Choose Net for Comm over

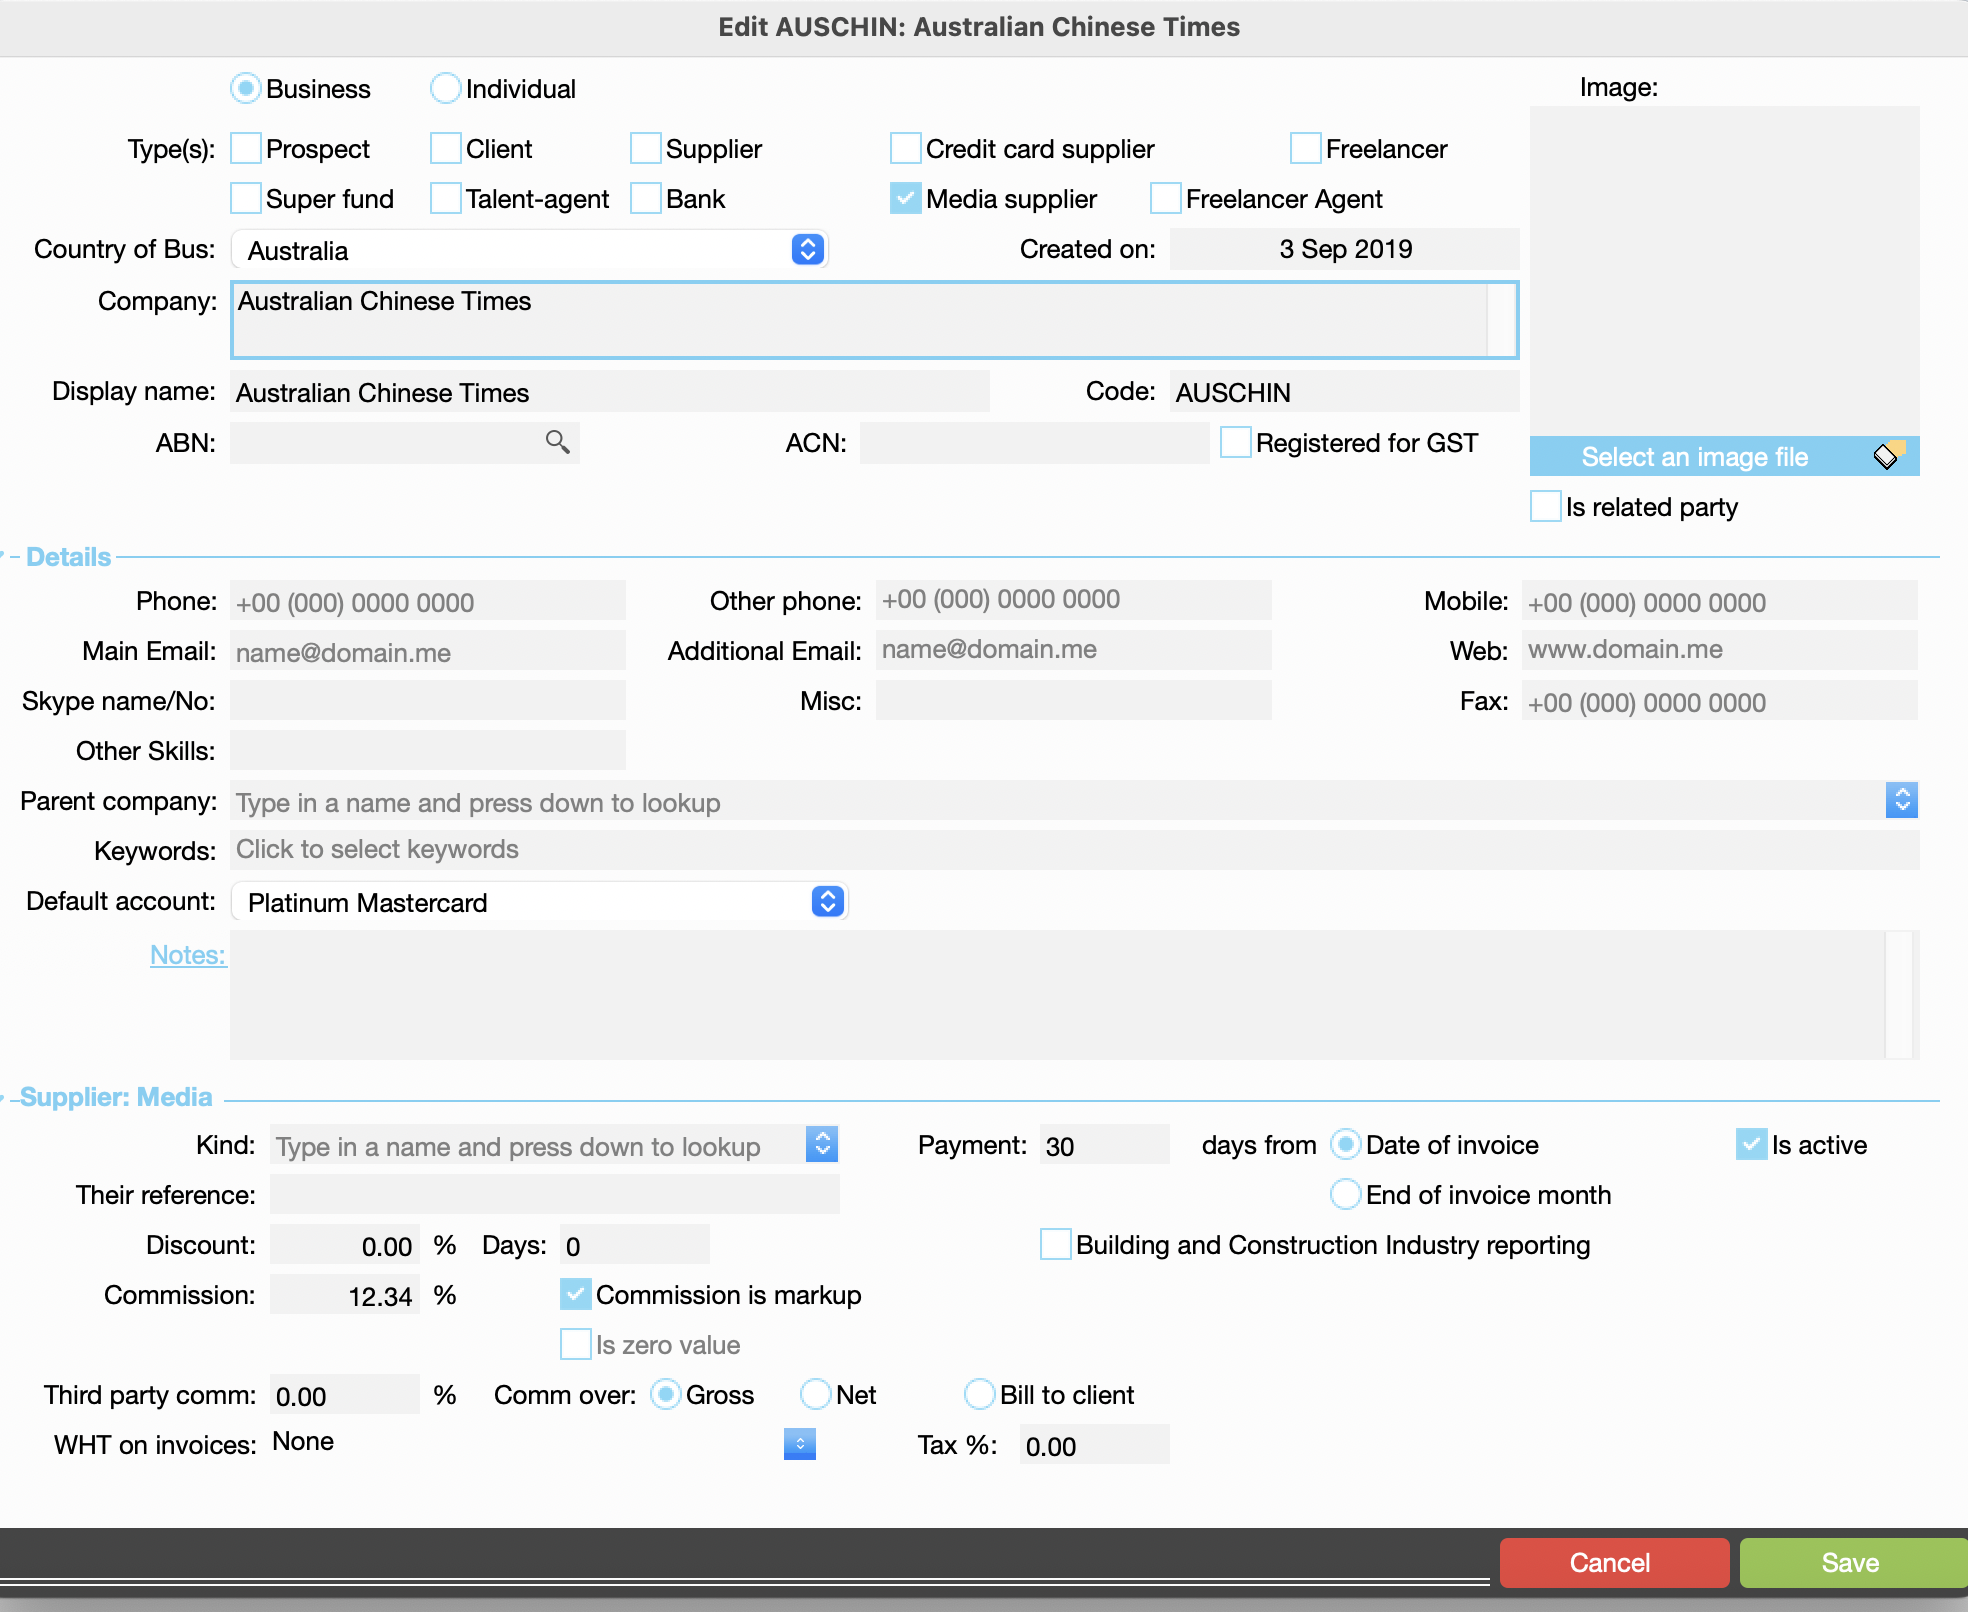[816, 1394]
